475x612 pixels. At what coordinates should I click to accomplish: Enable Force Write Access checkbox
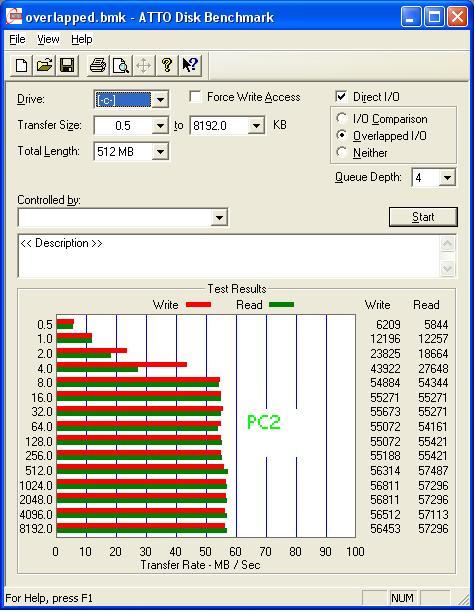(x=195, y=96)
